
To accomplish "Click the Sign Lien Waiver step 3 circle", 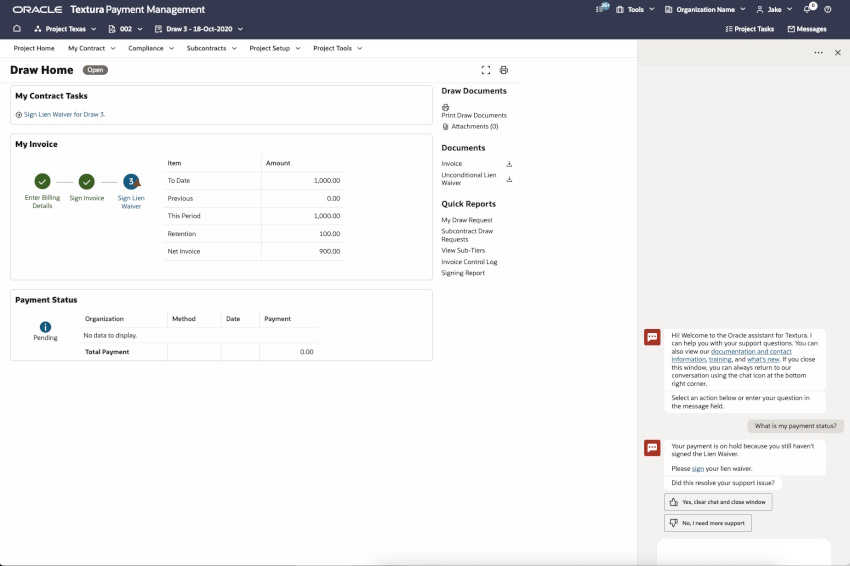I will [x=131, y=181].
